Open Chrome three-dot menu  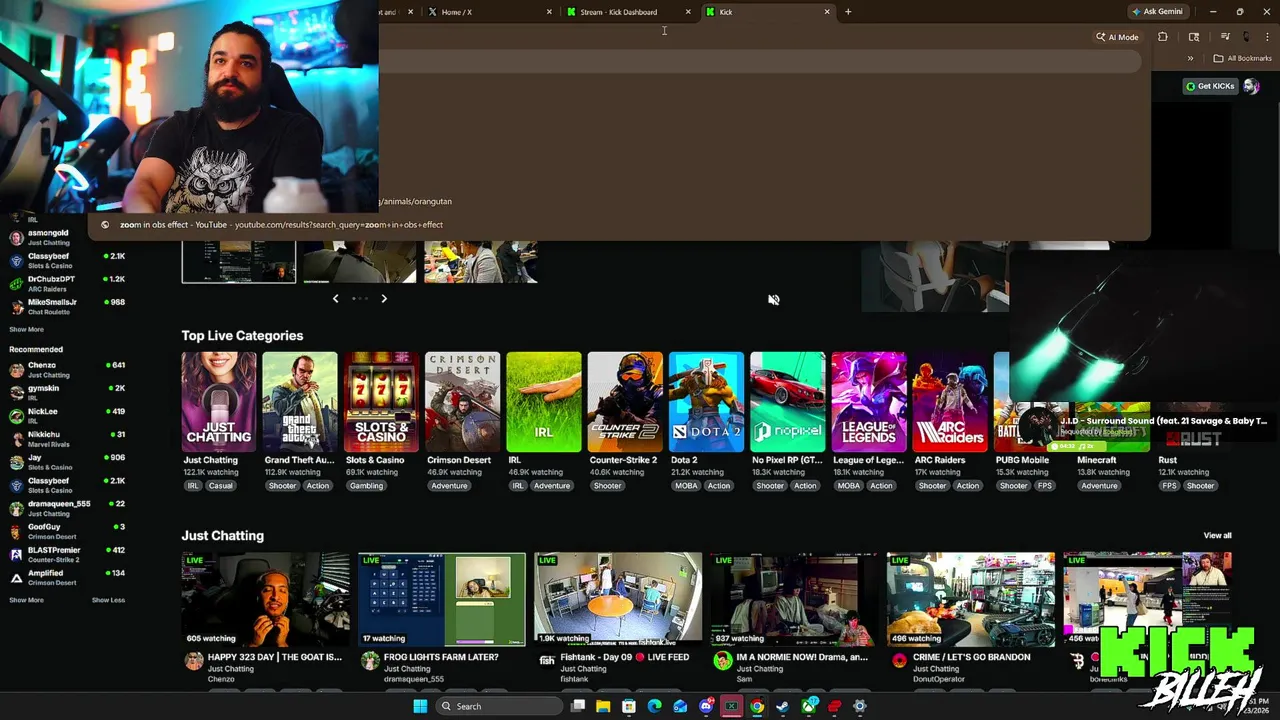pyautogui.click(x=1267, y=37)
